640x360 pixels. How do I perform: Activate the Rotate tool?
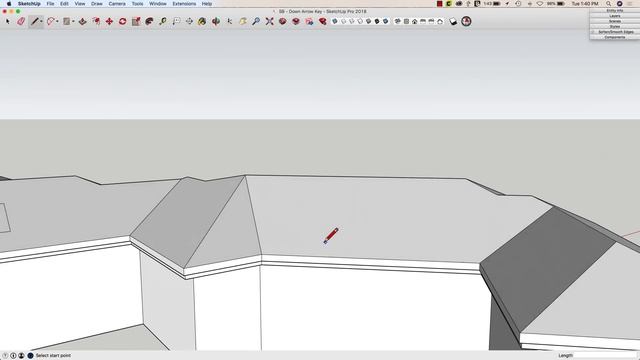122,21
